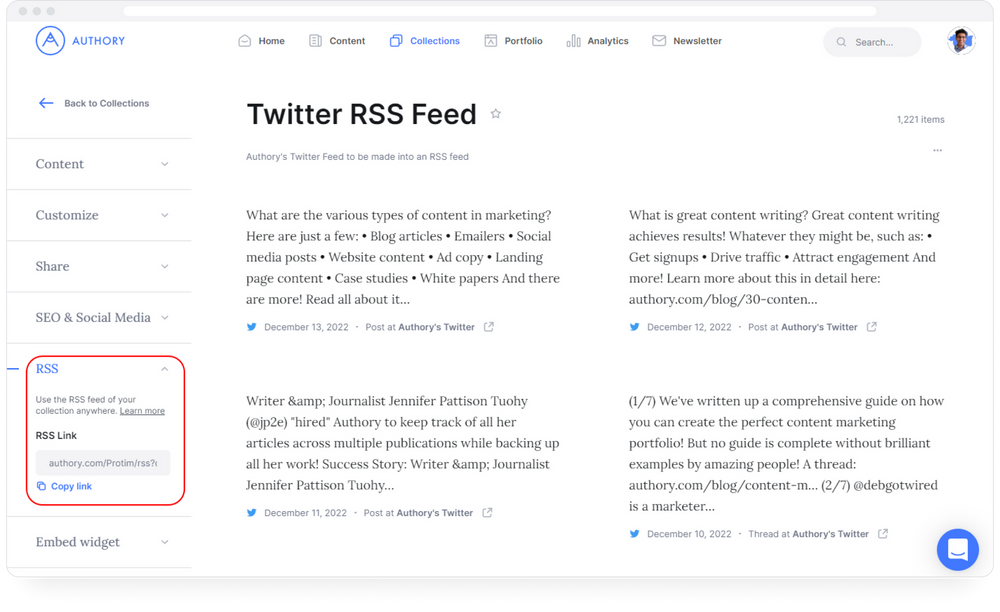Click the user profile avatar
This screenshot has height=612, width=1000.
(961, 41)
